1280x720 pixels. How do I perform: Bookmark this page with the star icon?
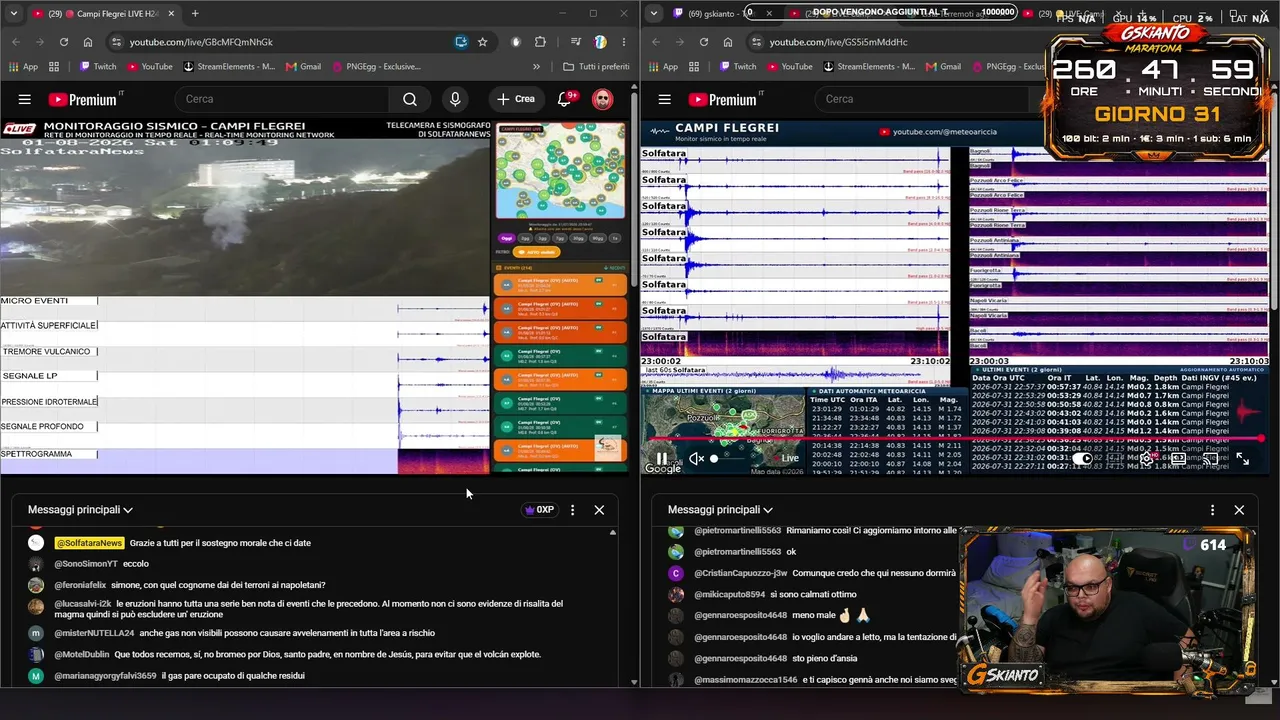(x=483, y=42)
